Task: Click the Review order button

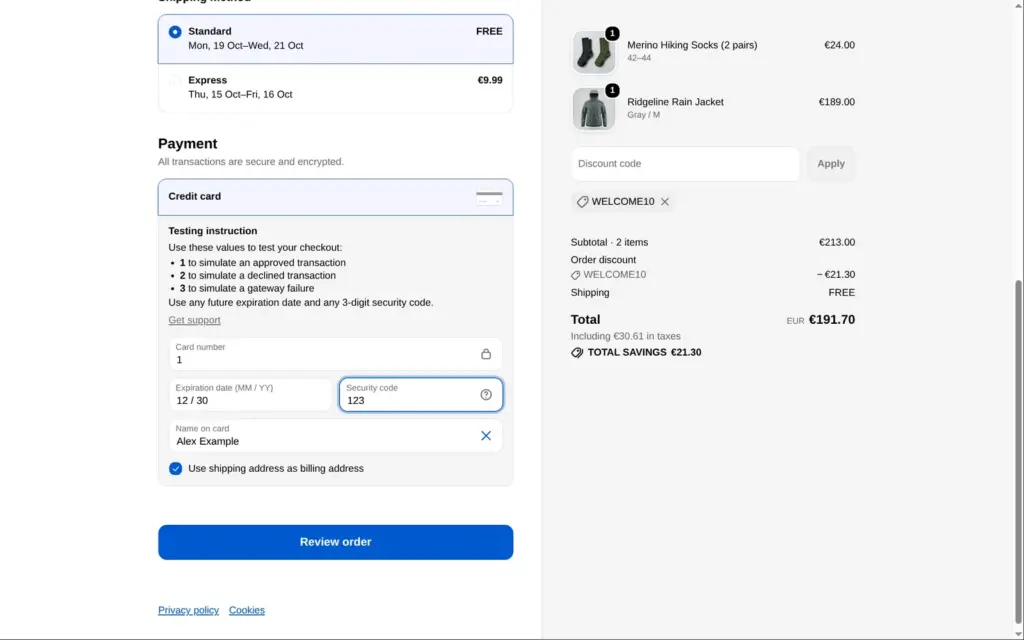Action: coord(336,542)
